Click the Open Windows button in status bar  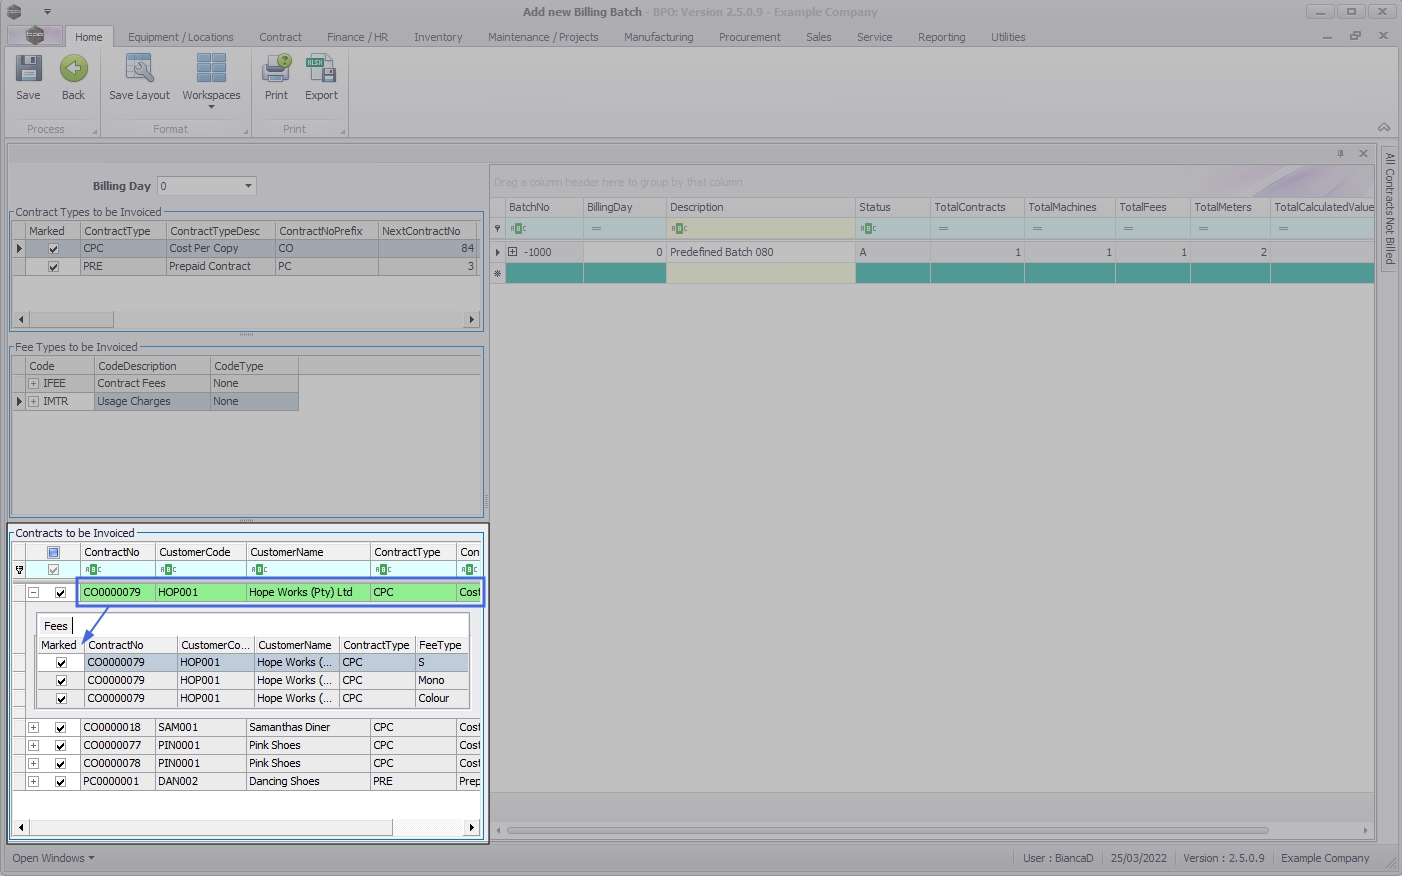click(53, 858)
